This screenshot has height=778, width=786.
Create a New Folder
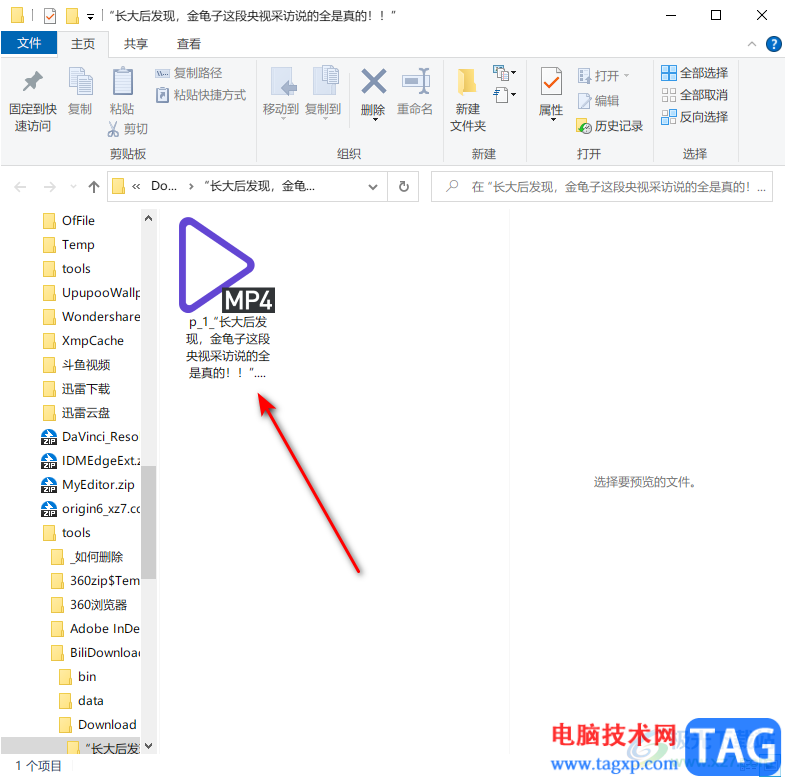click(468, 99)
